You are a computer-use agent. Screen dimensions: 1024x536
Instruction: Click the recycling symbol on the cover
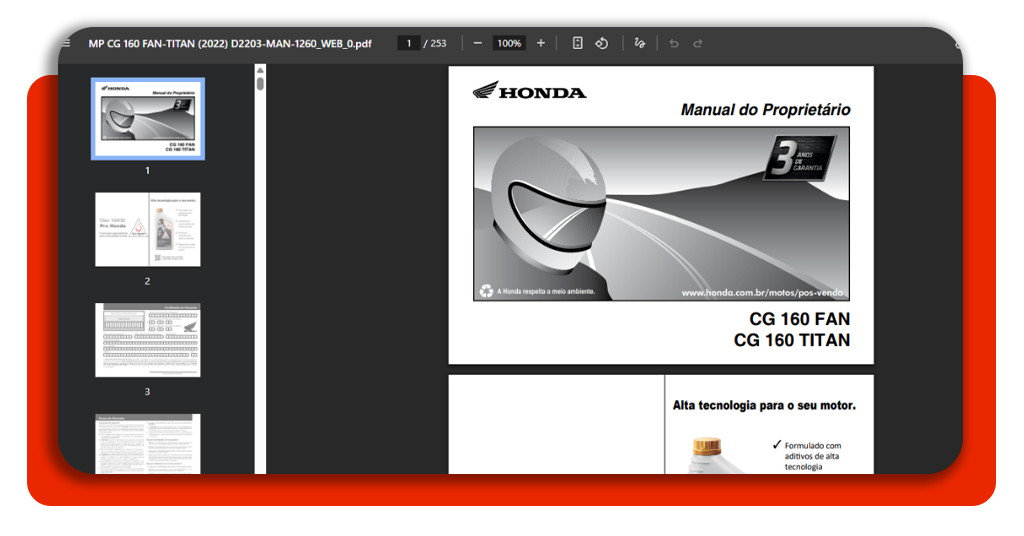coord(486,291)
